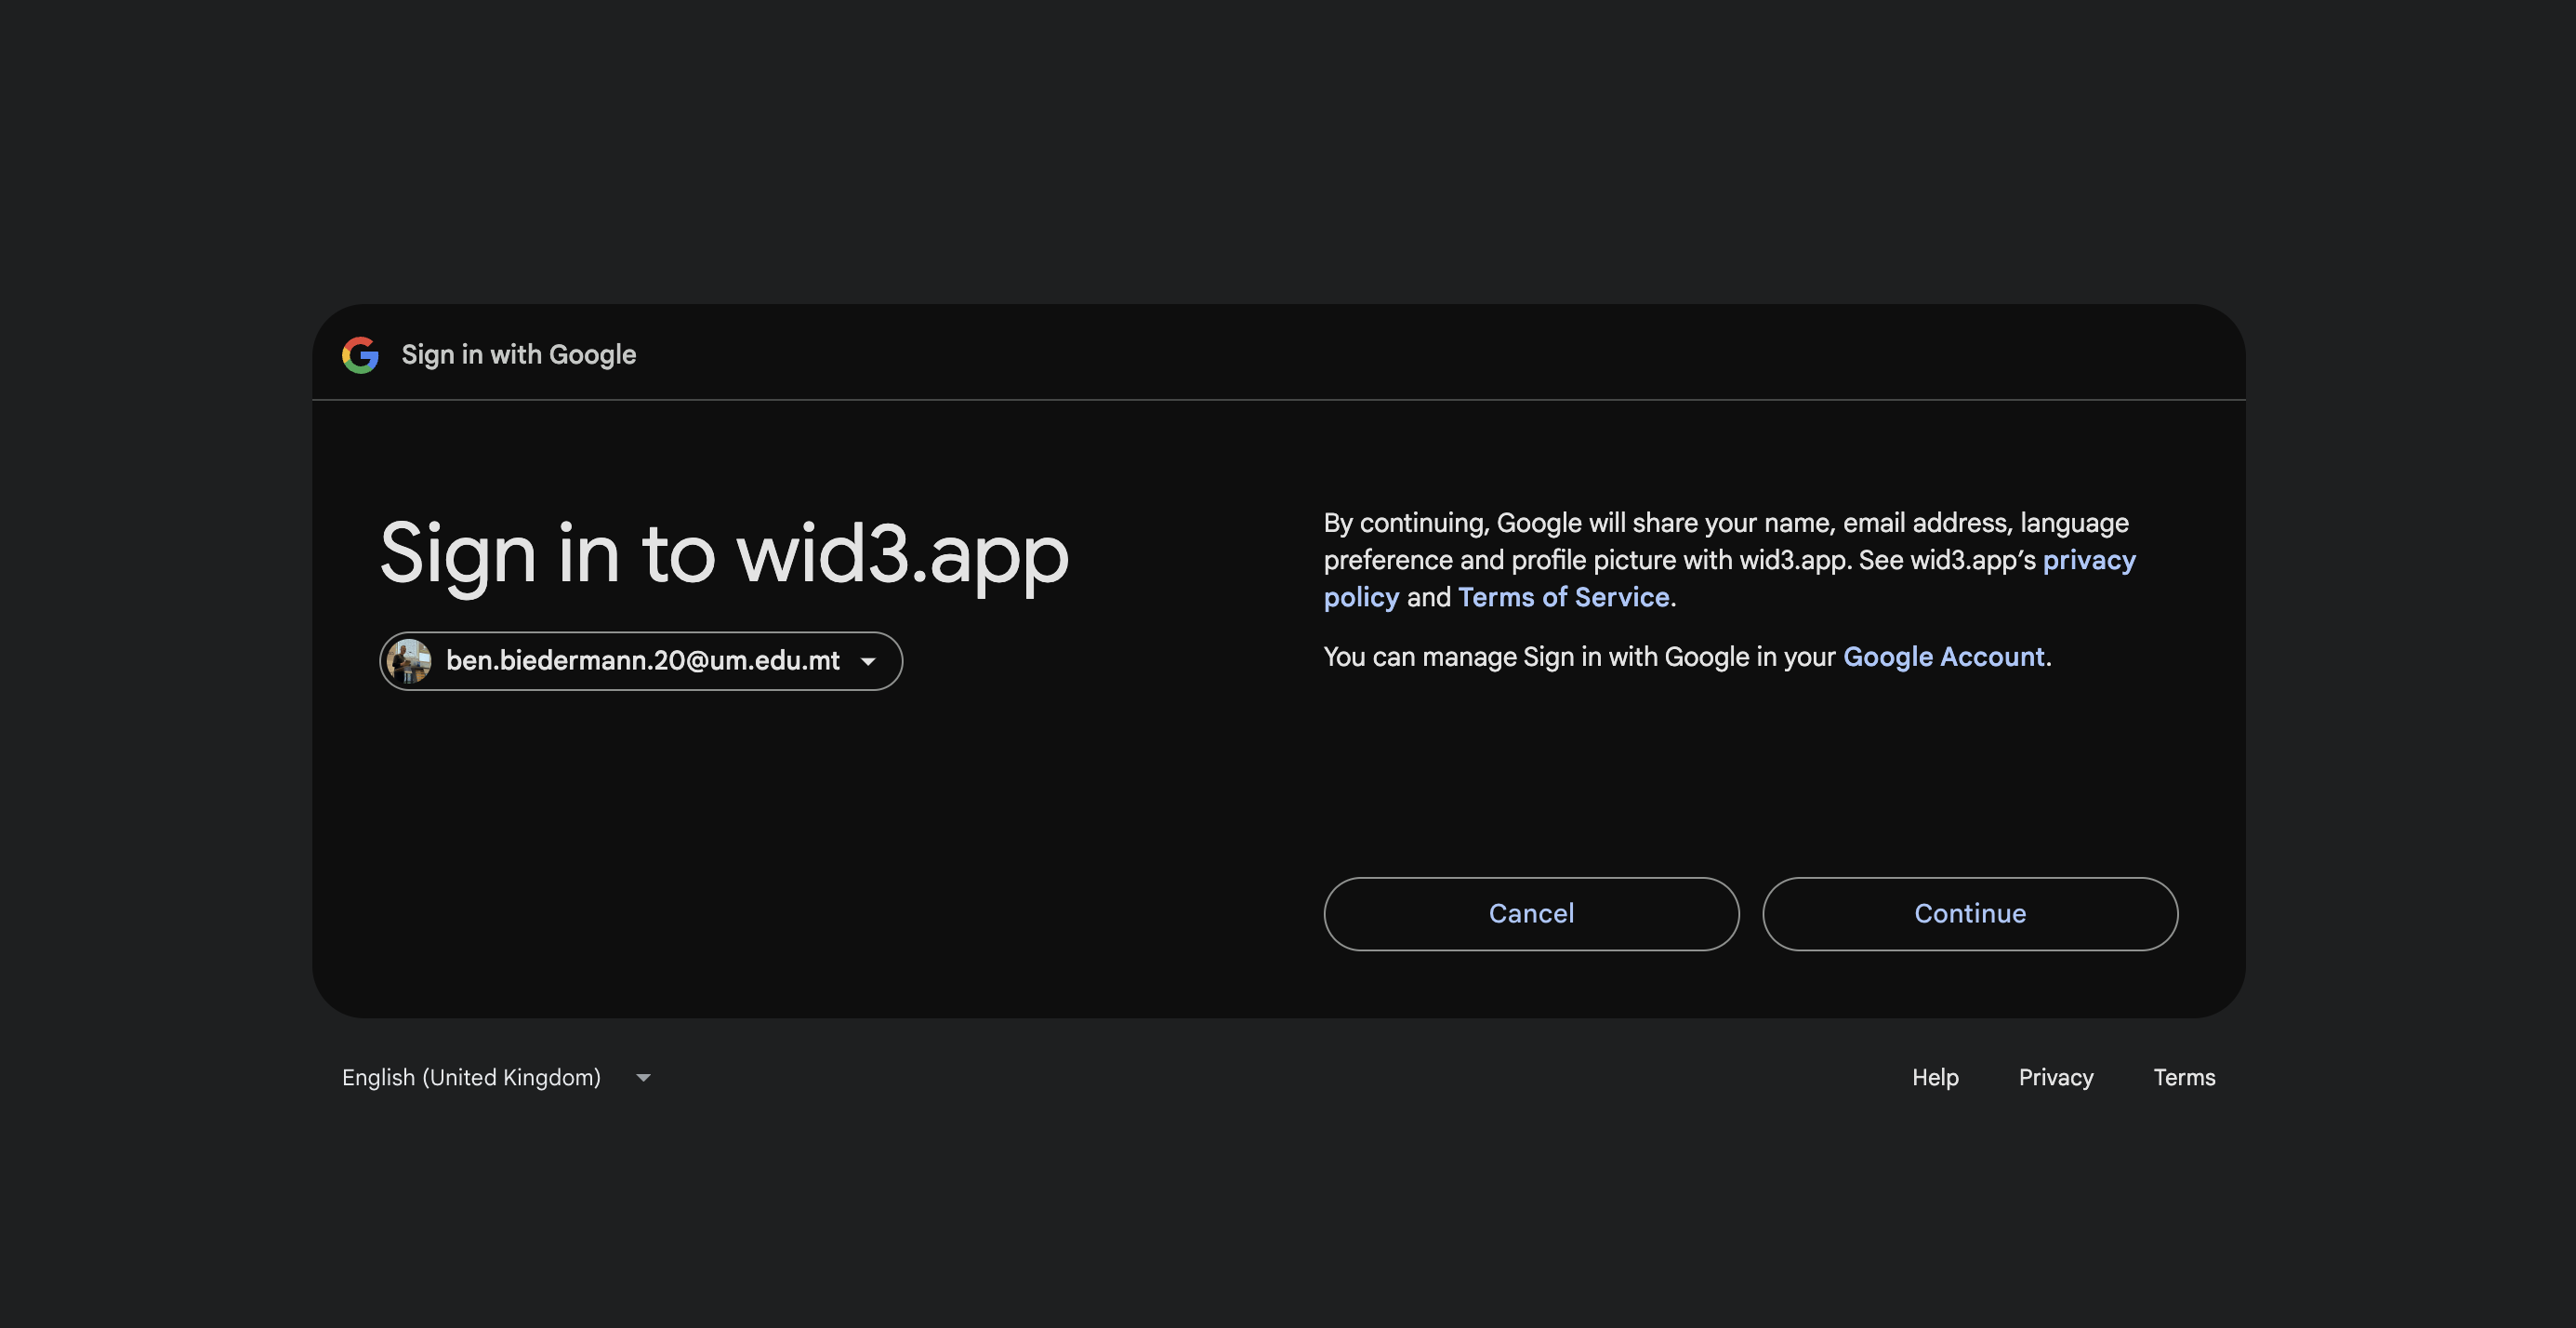Open the Help footer link
2576x1328 pixels.
coord(1935,1077)
